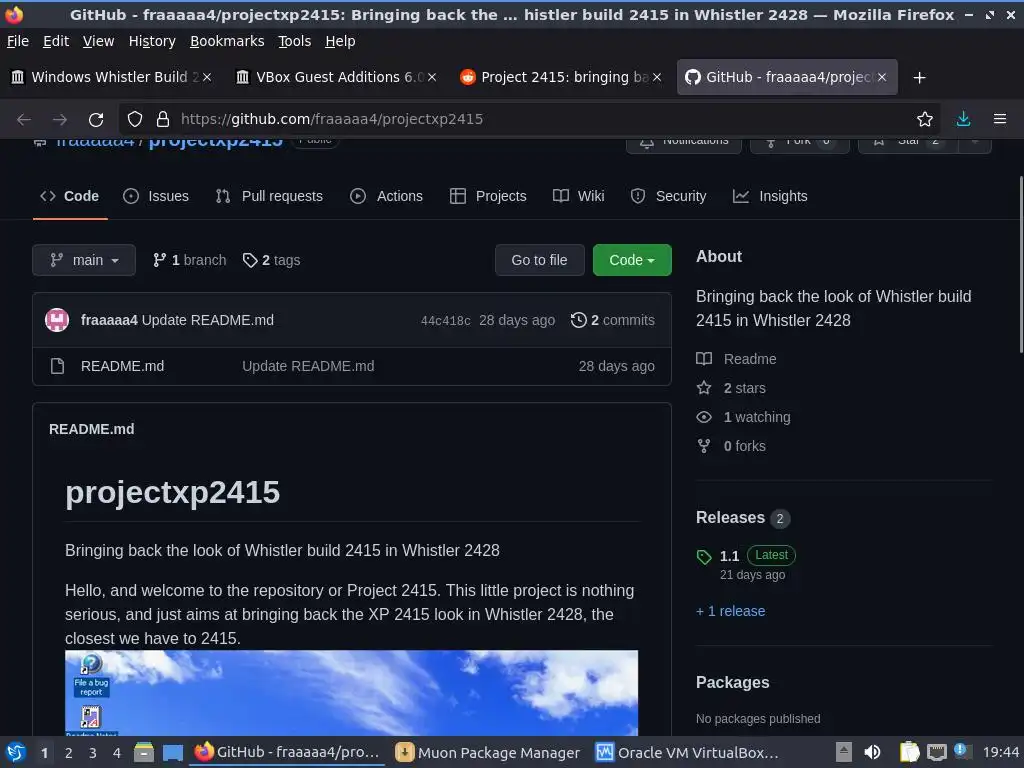This screenshot has width=1024, height=768.
Task: Open a new tab with plus button
Action: [x=920, y=78]
